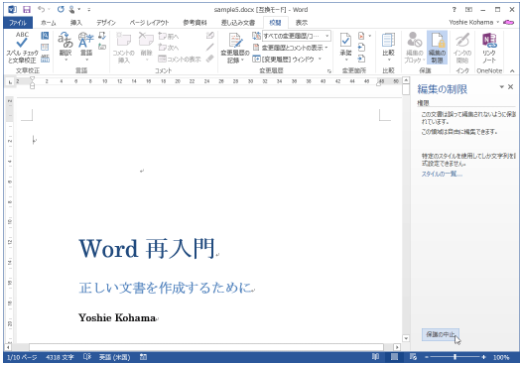The image size is (520, 365).
Task: Open the Language (言語) tool
Action: [86, 47]
